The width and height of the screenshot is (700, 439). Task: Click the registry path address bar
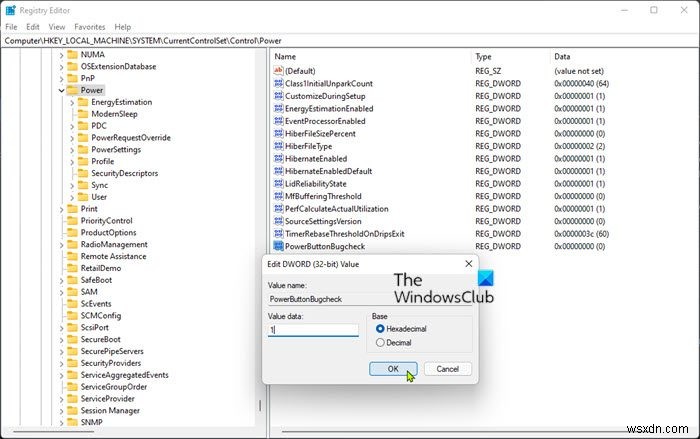click(350, 41)
